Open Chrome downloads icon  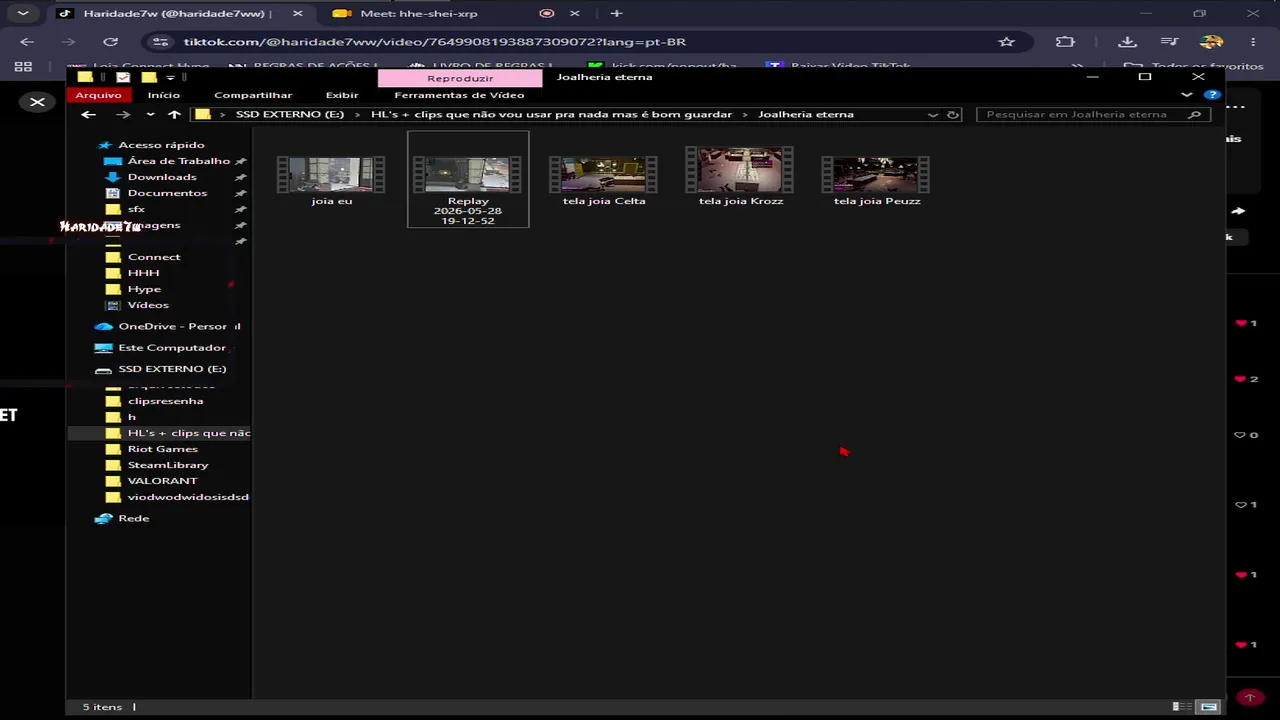tap(1127, 42)
